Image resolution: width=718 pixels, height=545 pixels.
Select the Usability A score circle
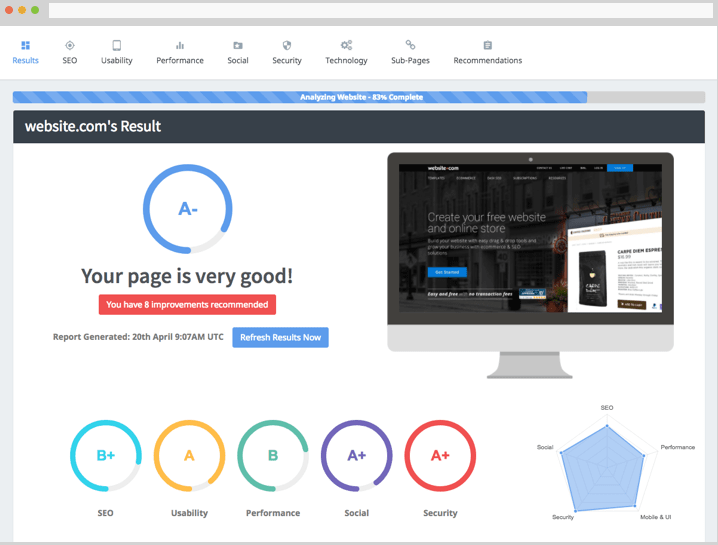189,456
